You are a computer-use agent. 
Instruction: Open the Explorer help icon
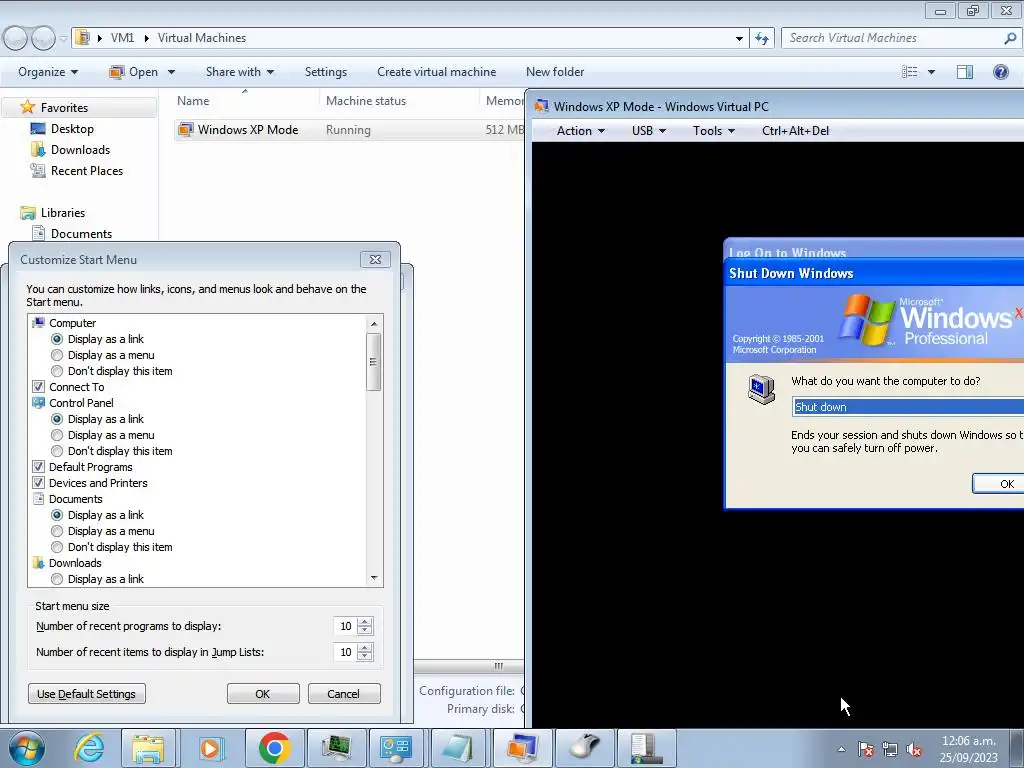coord(1000,72)
